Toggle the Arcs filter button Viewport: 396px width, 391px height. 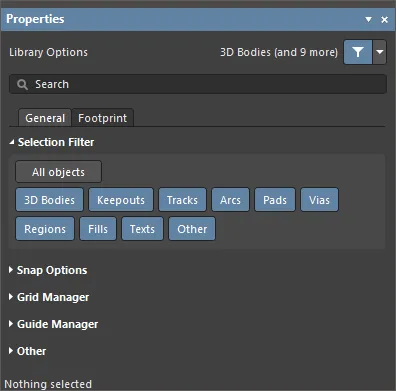click(230, 200)
